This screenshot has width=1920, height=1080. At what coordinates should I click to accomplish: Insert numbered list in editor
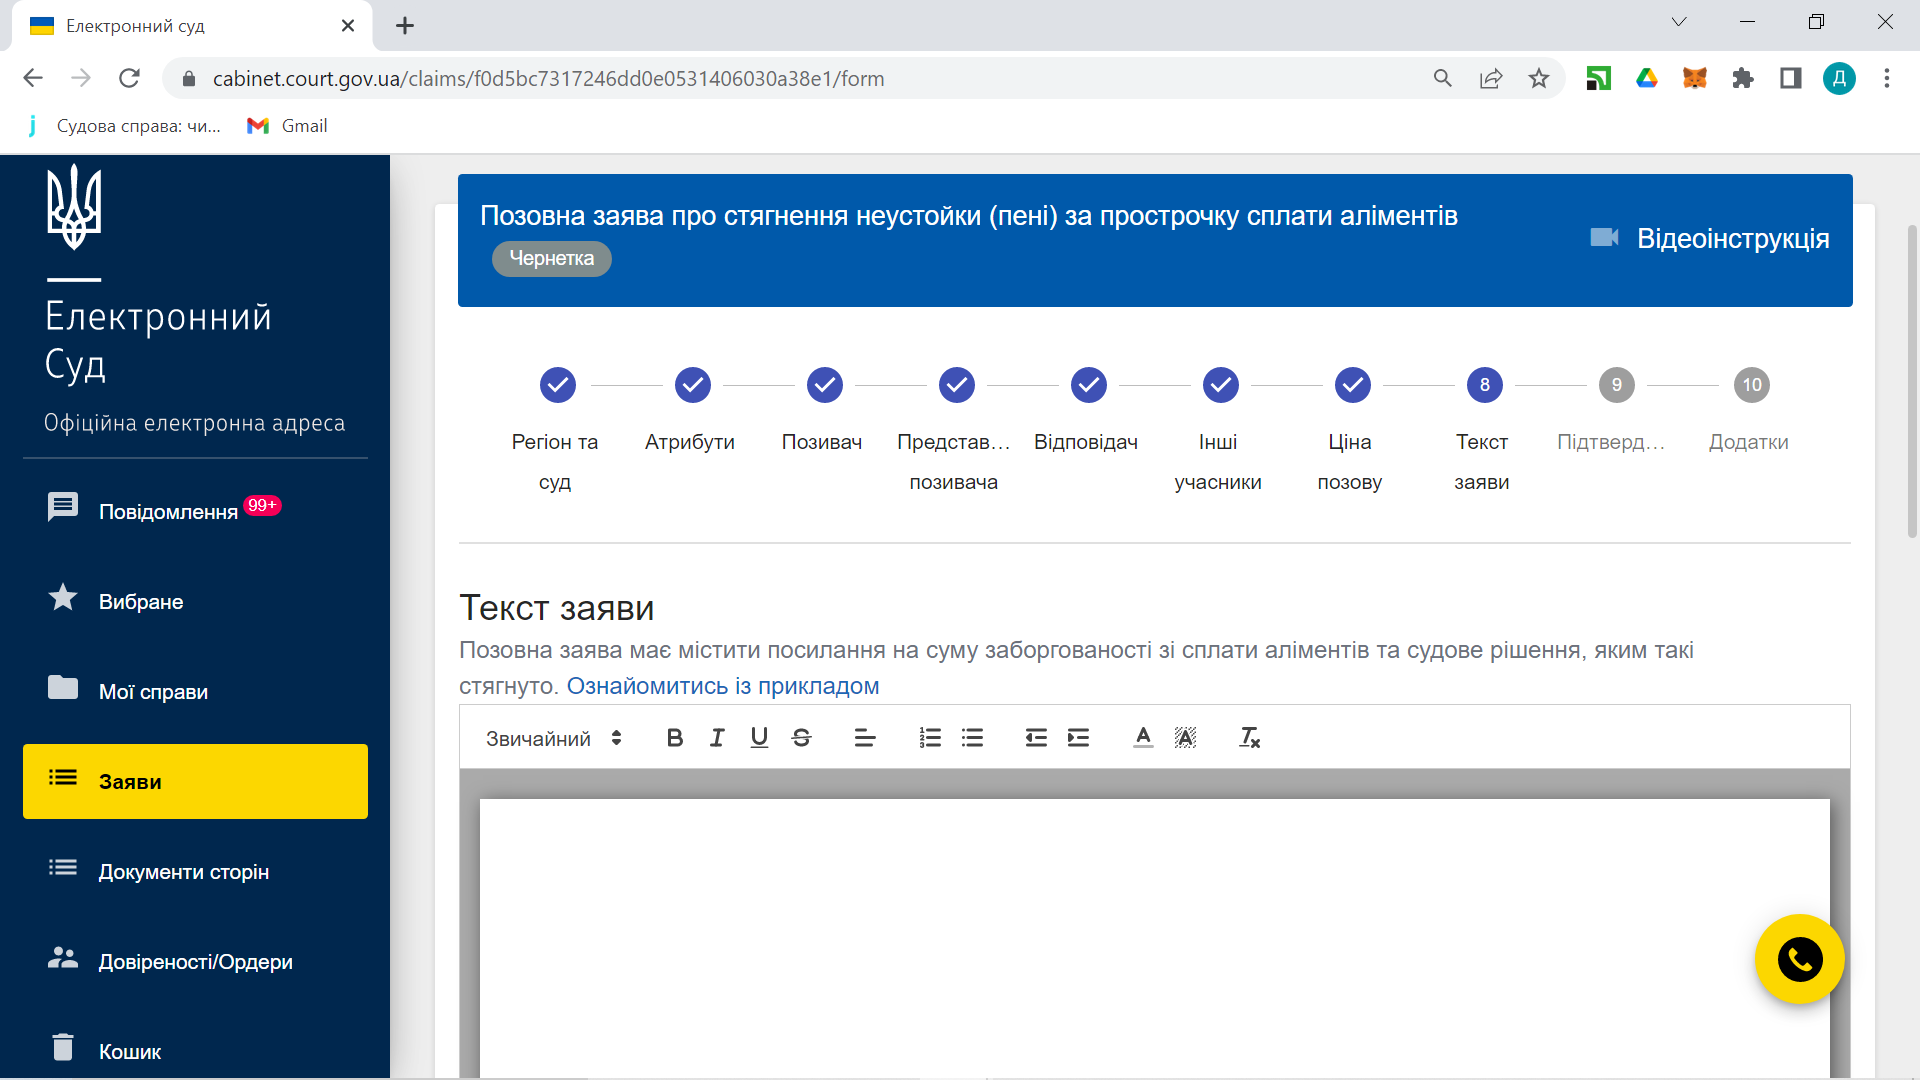[x=930, y=738]
